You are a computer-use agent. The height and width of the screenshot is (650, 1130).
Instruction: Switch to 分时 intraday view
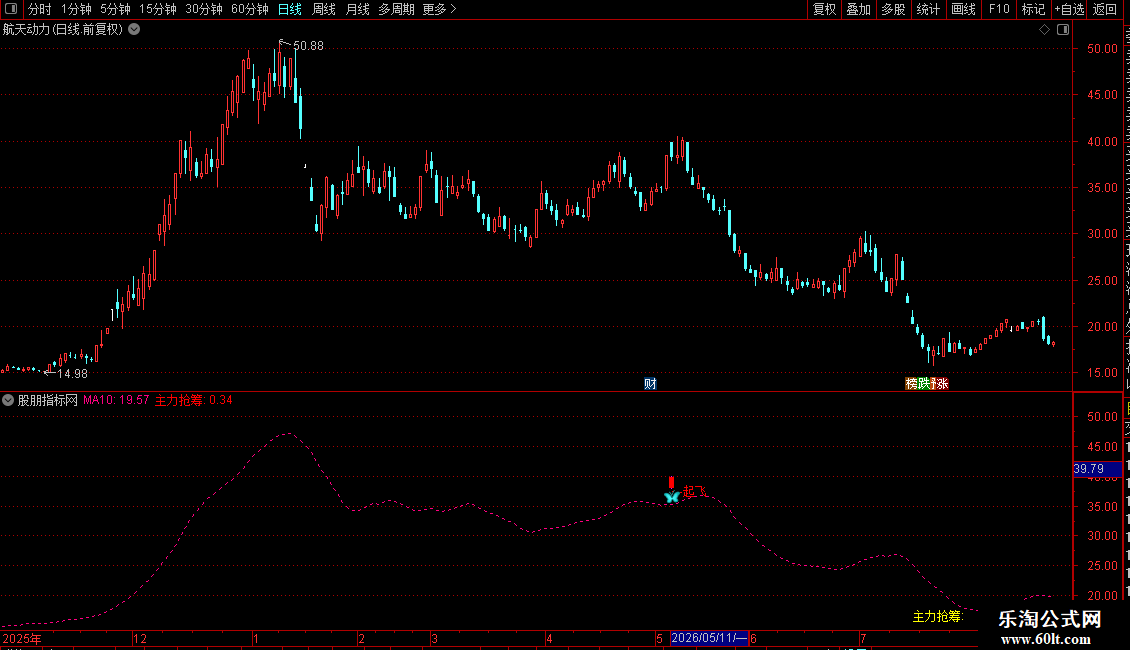tap(40, 9)
